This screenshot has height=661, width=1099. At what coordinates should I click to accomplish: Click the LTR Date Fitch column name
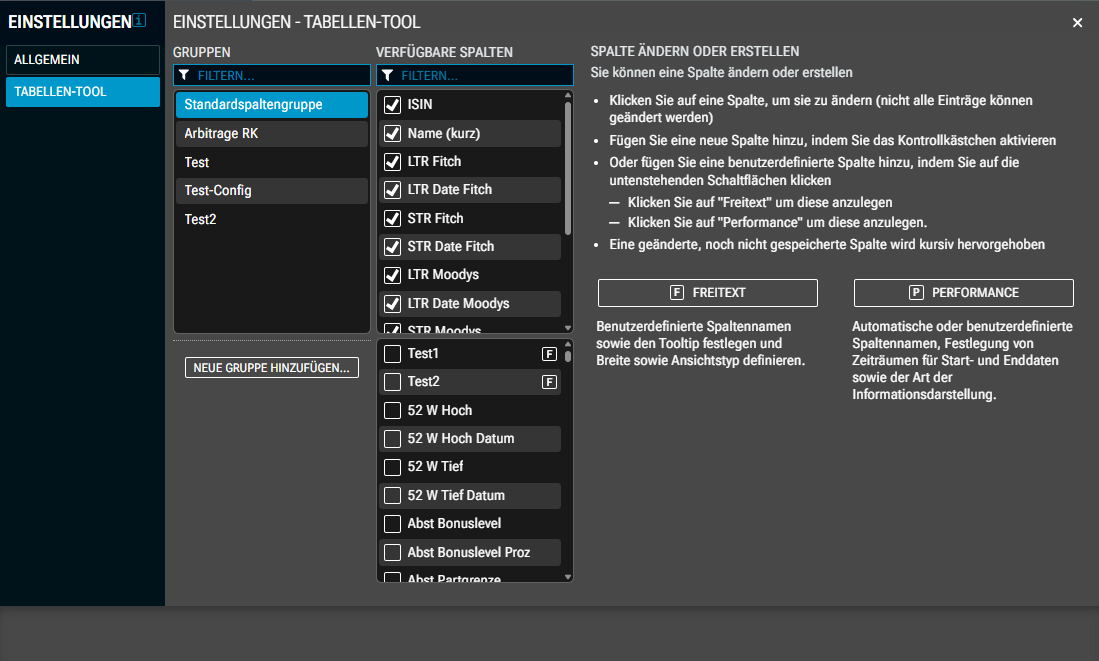[450, 190]
